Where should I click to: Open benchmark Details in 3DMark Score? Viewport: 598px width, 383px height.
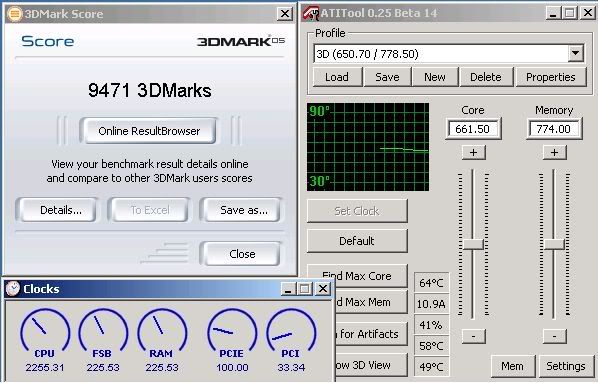(x=59, y=210)
